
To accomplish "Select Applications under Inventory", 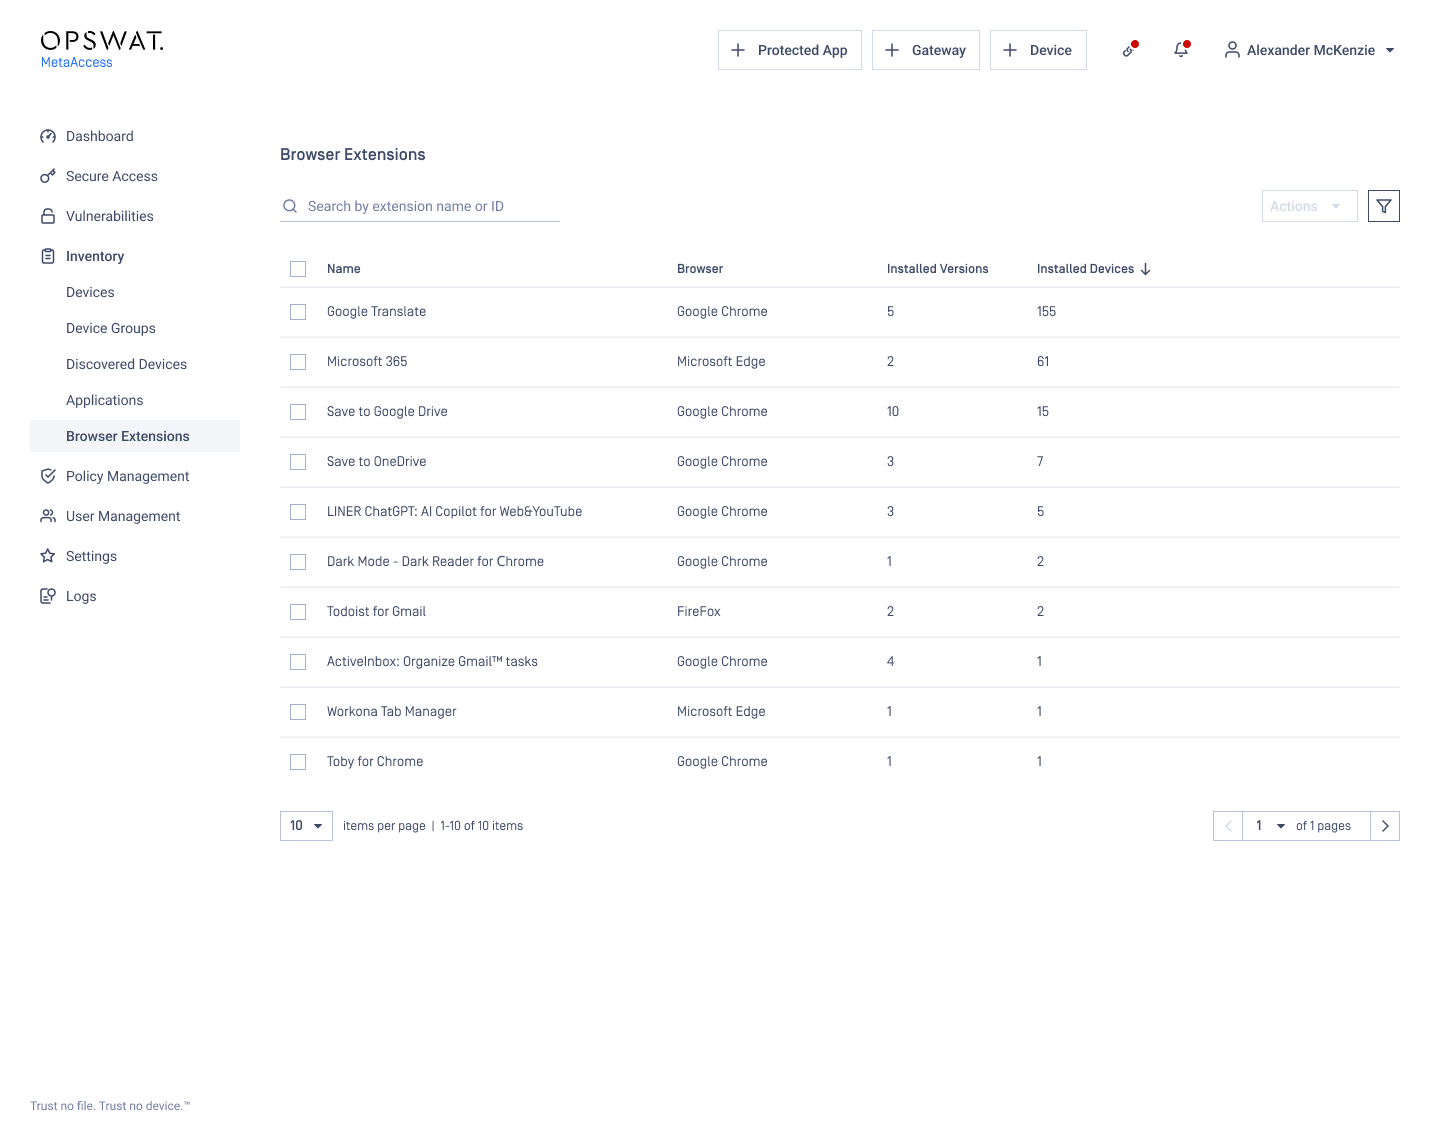I will coord(105,400).
